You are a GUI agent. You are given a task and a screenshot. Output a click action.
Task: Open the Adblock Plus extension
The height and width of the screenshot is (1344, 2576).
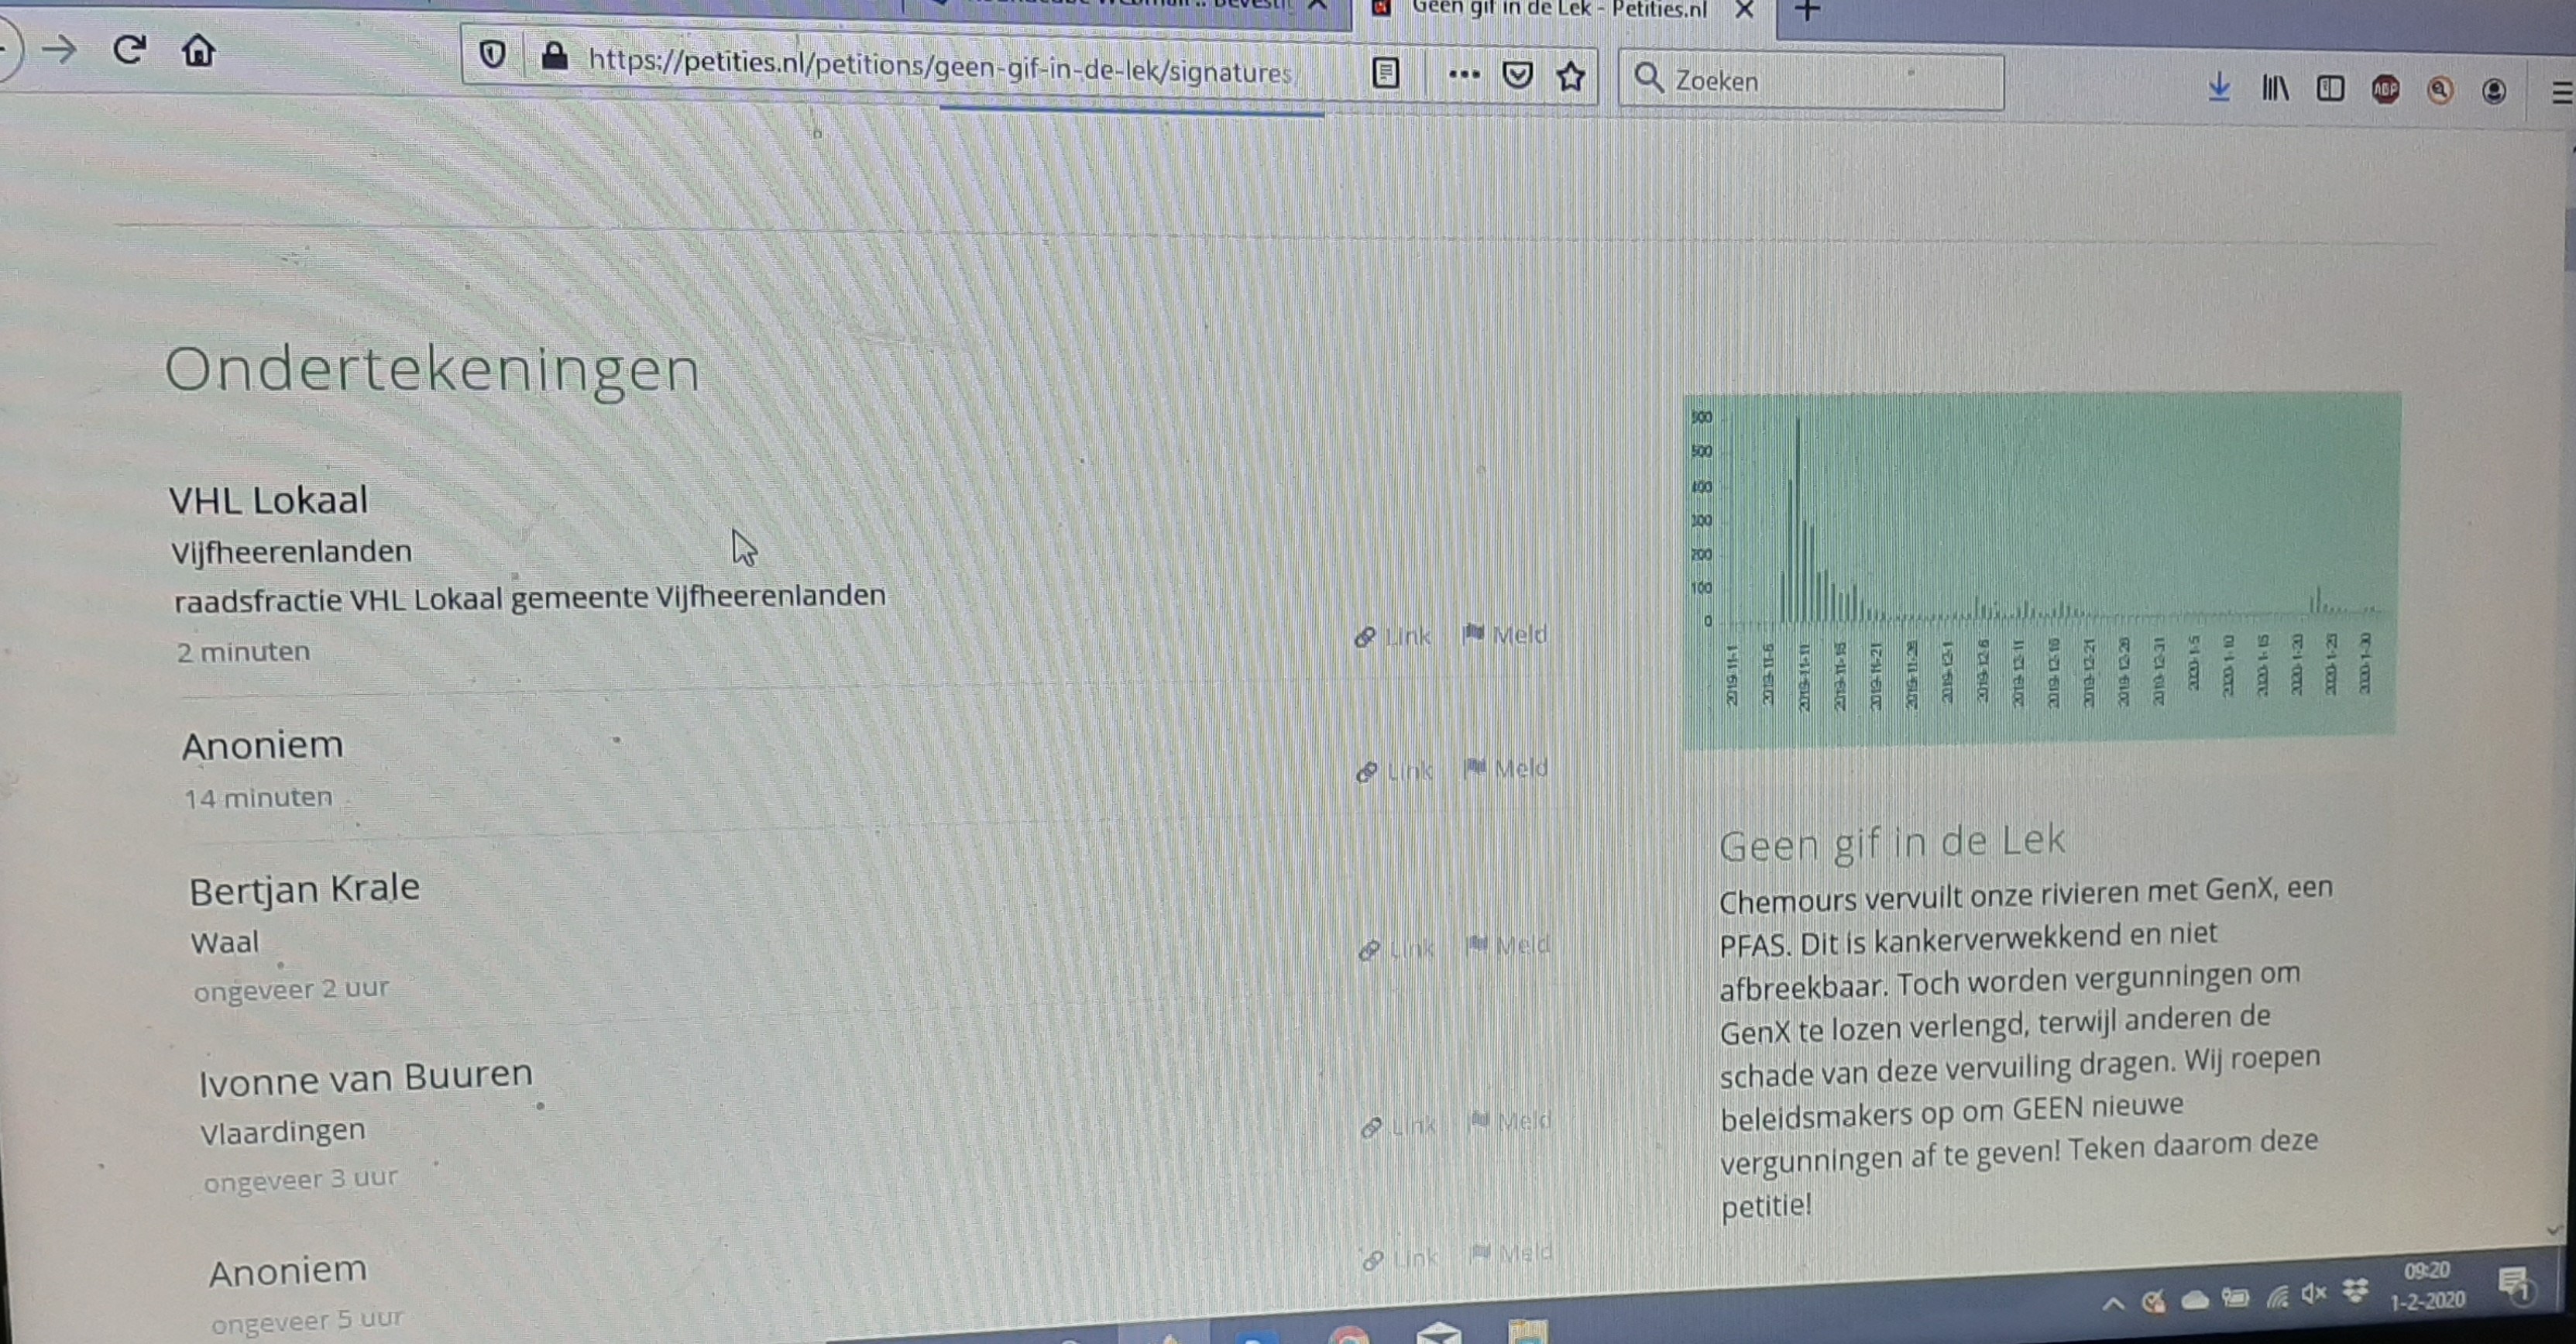click(x=2385, y=90)
